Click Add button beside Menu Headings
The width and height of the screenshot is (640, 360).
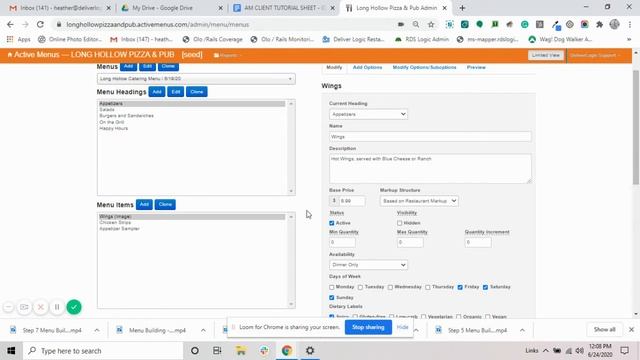pos(157,92)
